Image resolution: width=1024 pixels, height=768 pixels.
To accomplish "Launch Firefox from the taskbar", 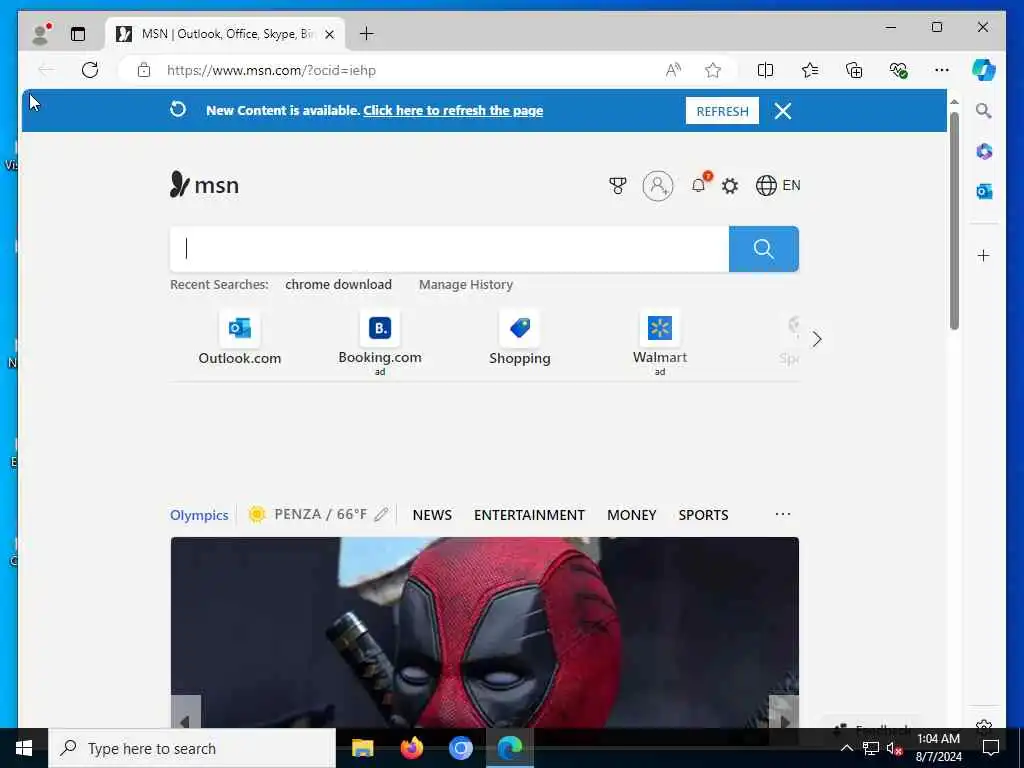I will (411, 748).
